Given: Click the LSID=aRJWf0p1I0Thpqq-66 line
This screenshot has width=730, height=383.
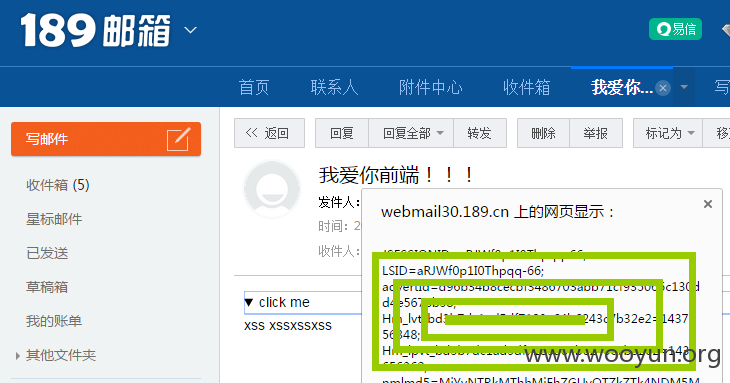Looking at the screenshot, I should click(x=463, y=270).
